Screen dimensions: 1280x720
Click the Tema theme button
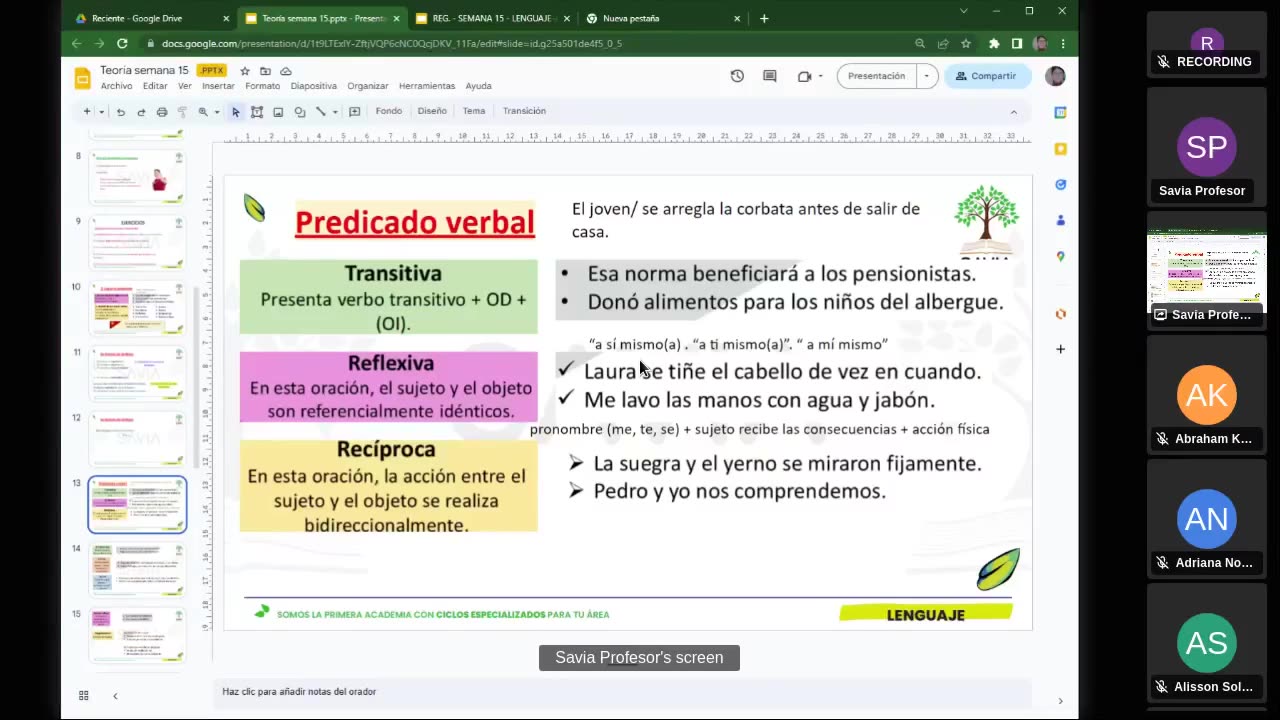click(x=474, y=111)
